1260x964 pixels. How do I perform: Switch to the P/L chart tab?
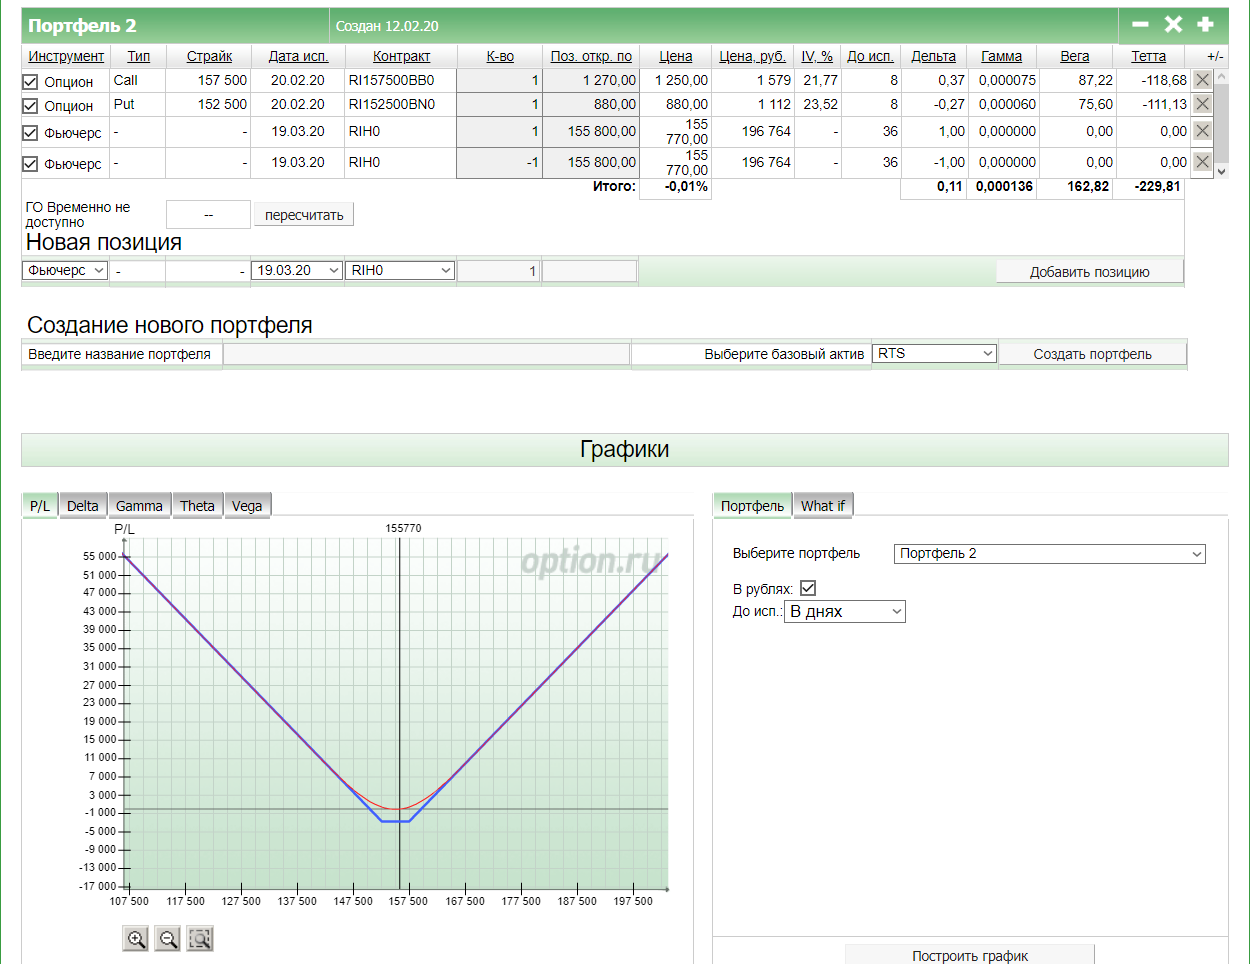click(x=40, y=506)
